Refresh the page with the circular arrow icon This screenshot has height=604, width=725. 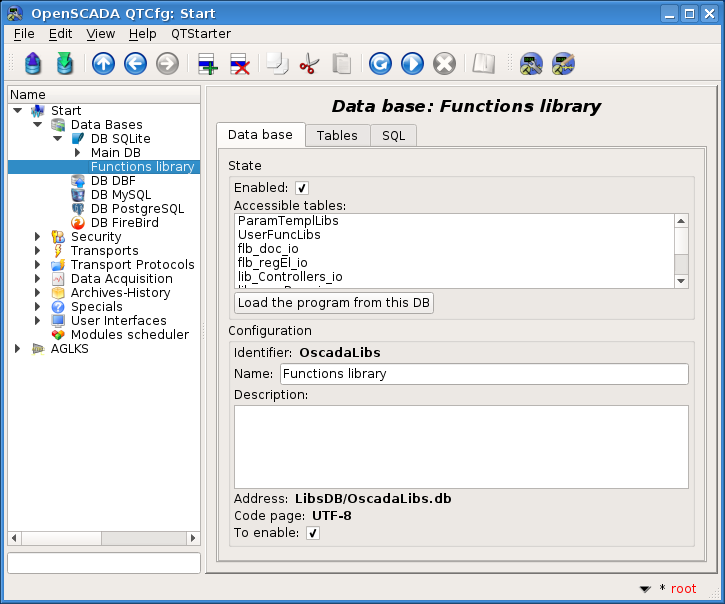click(380, 63)
